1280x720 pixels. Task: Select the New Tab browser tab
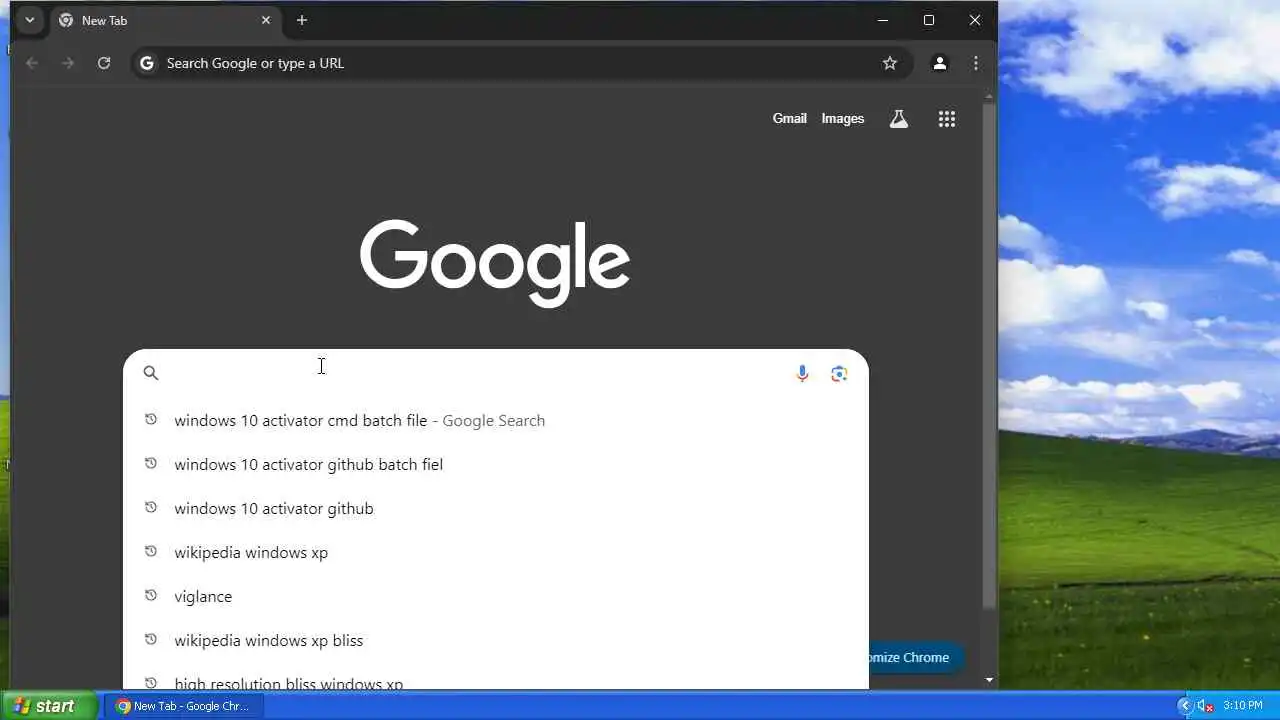click(x=165, y=20)
